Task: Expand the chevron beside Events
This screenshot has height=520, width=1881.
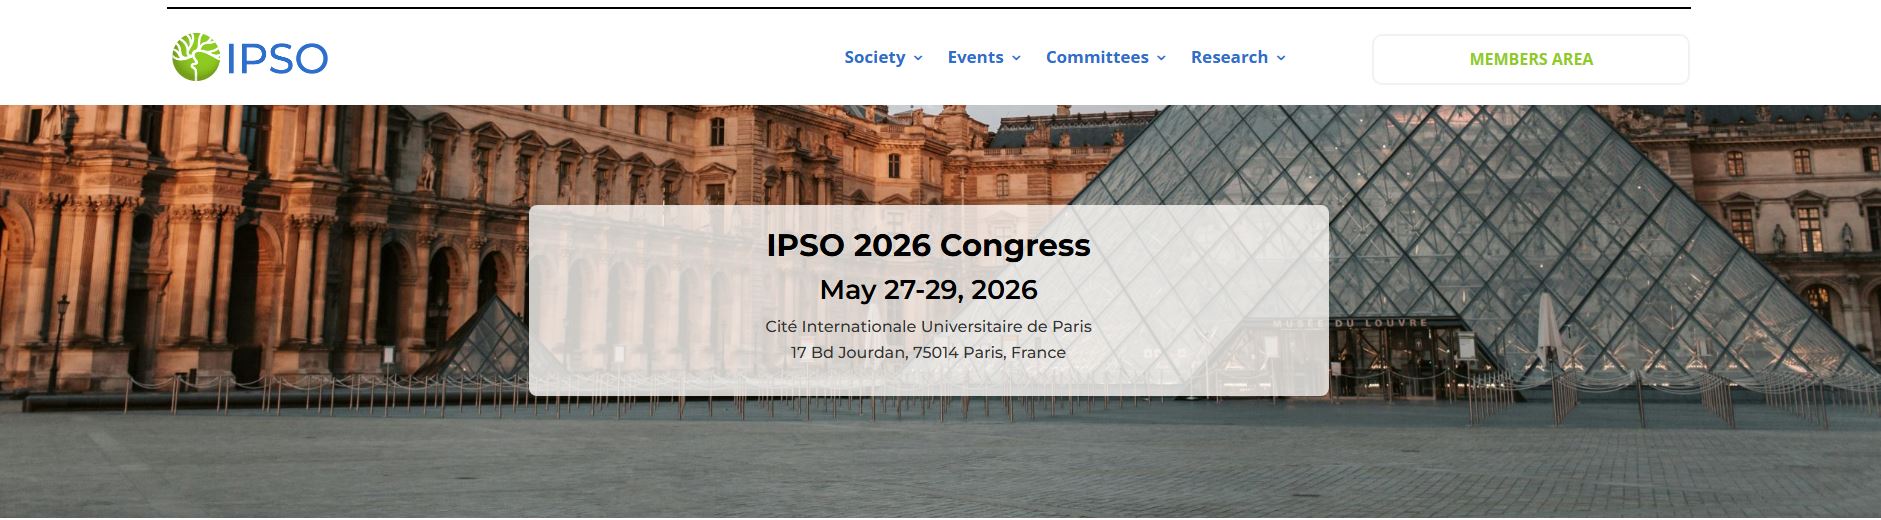Action: tap(1016, 58)
